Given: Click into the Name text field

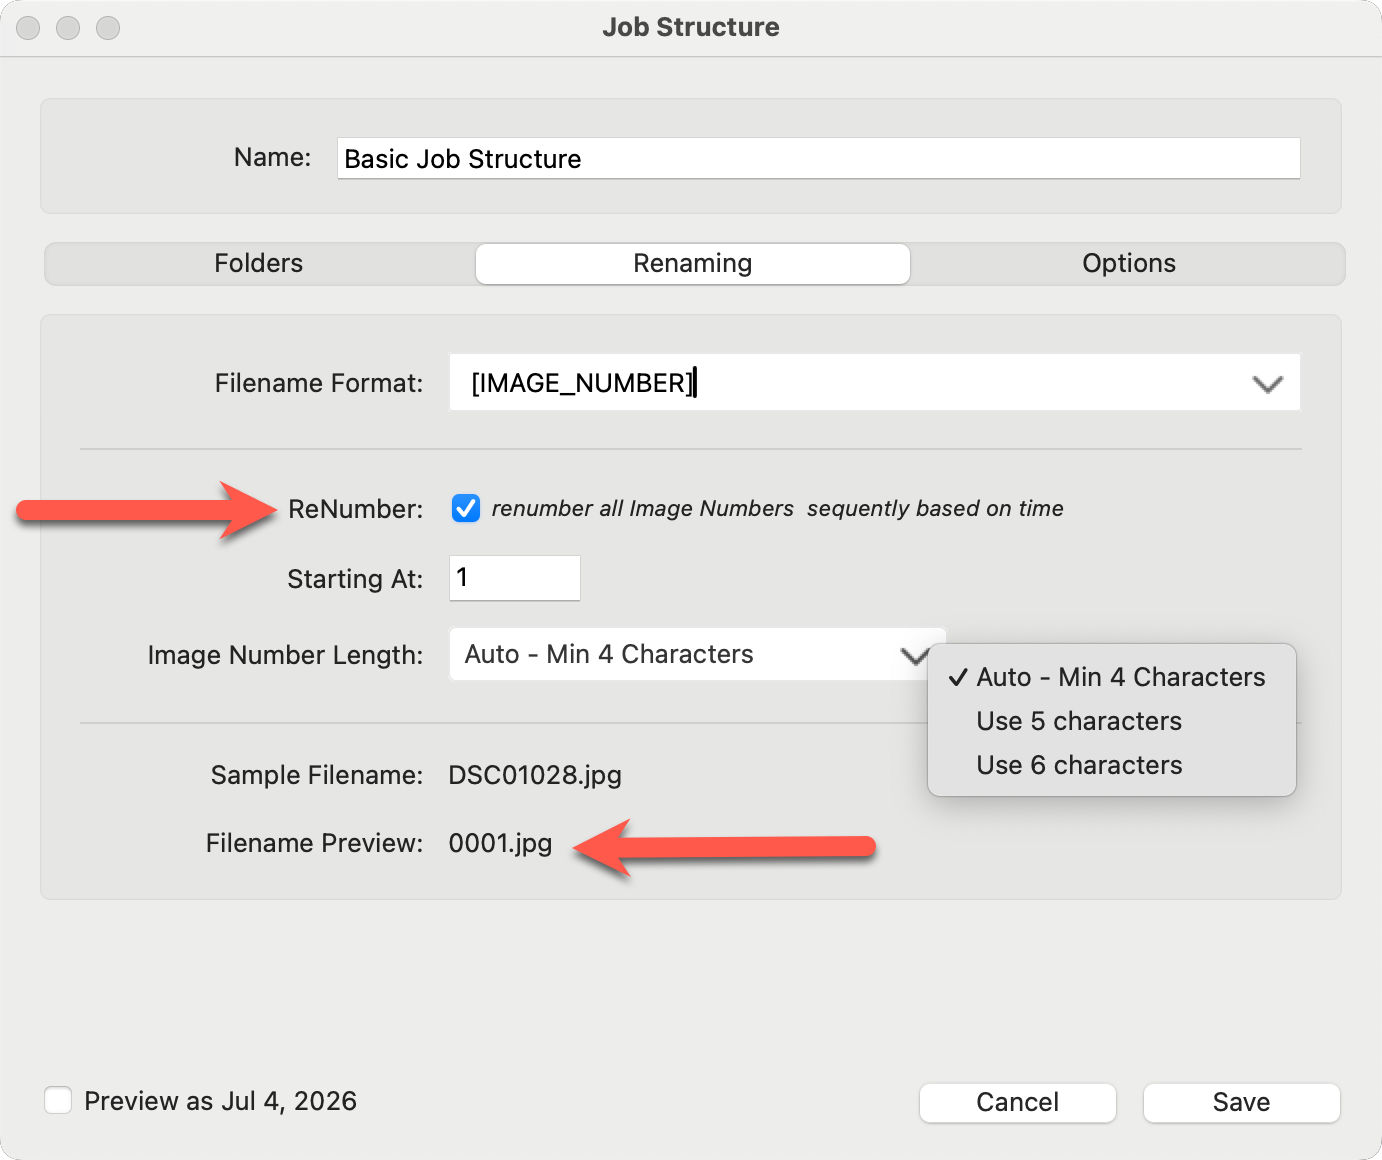Looking at the screenshot, I should pos(818,159).
